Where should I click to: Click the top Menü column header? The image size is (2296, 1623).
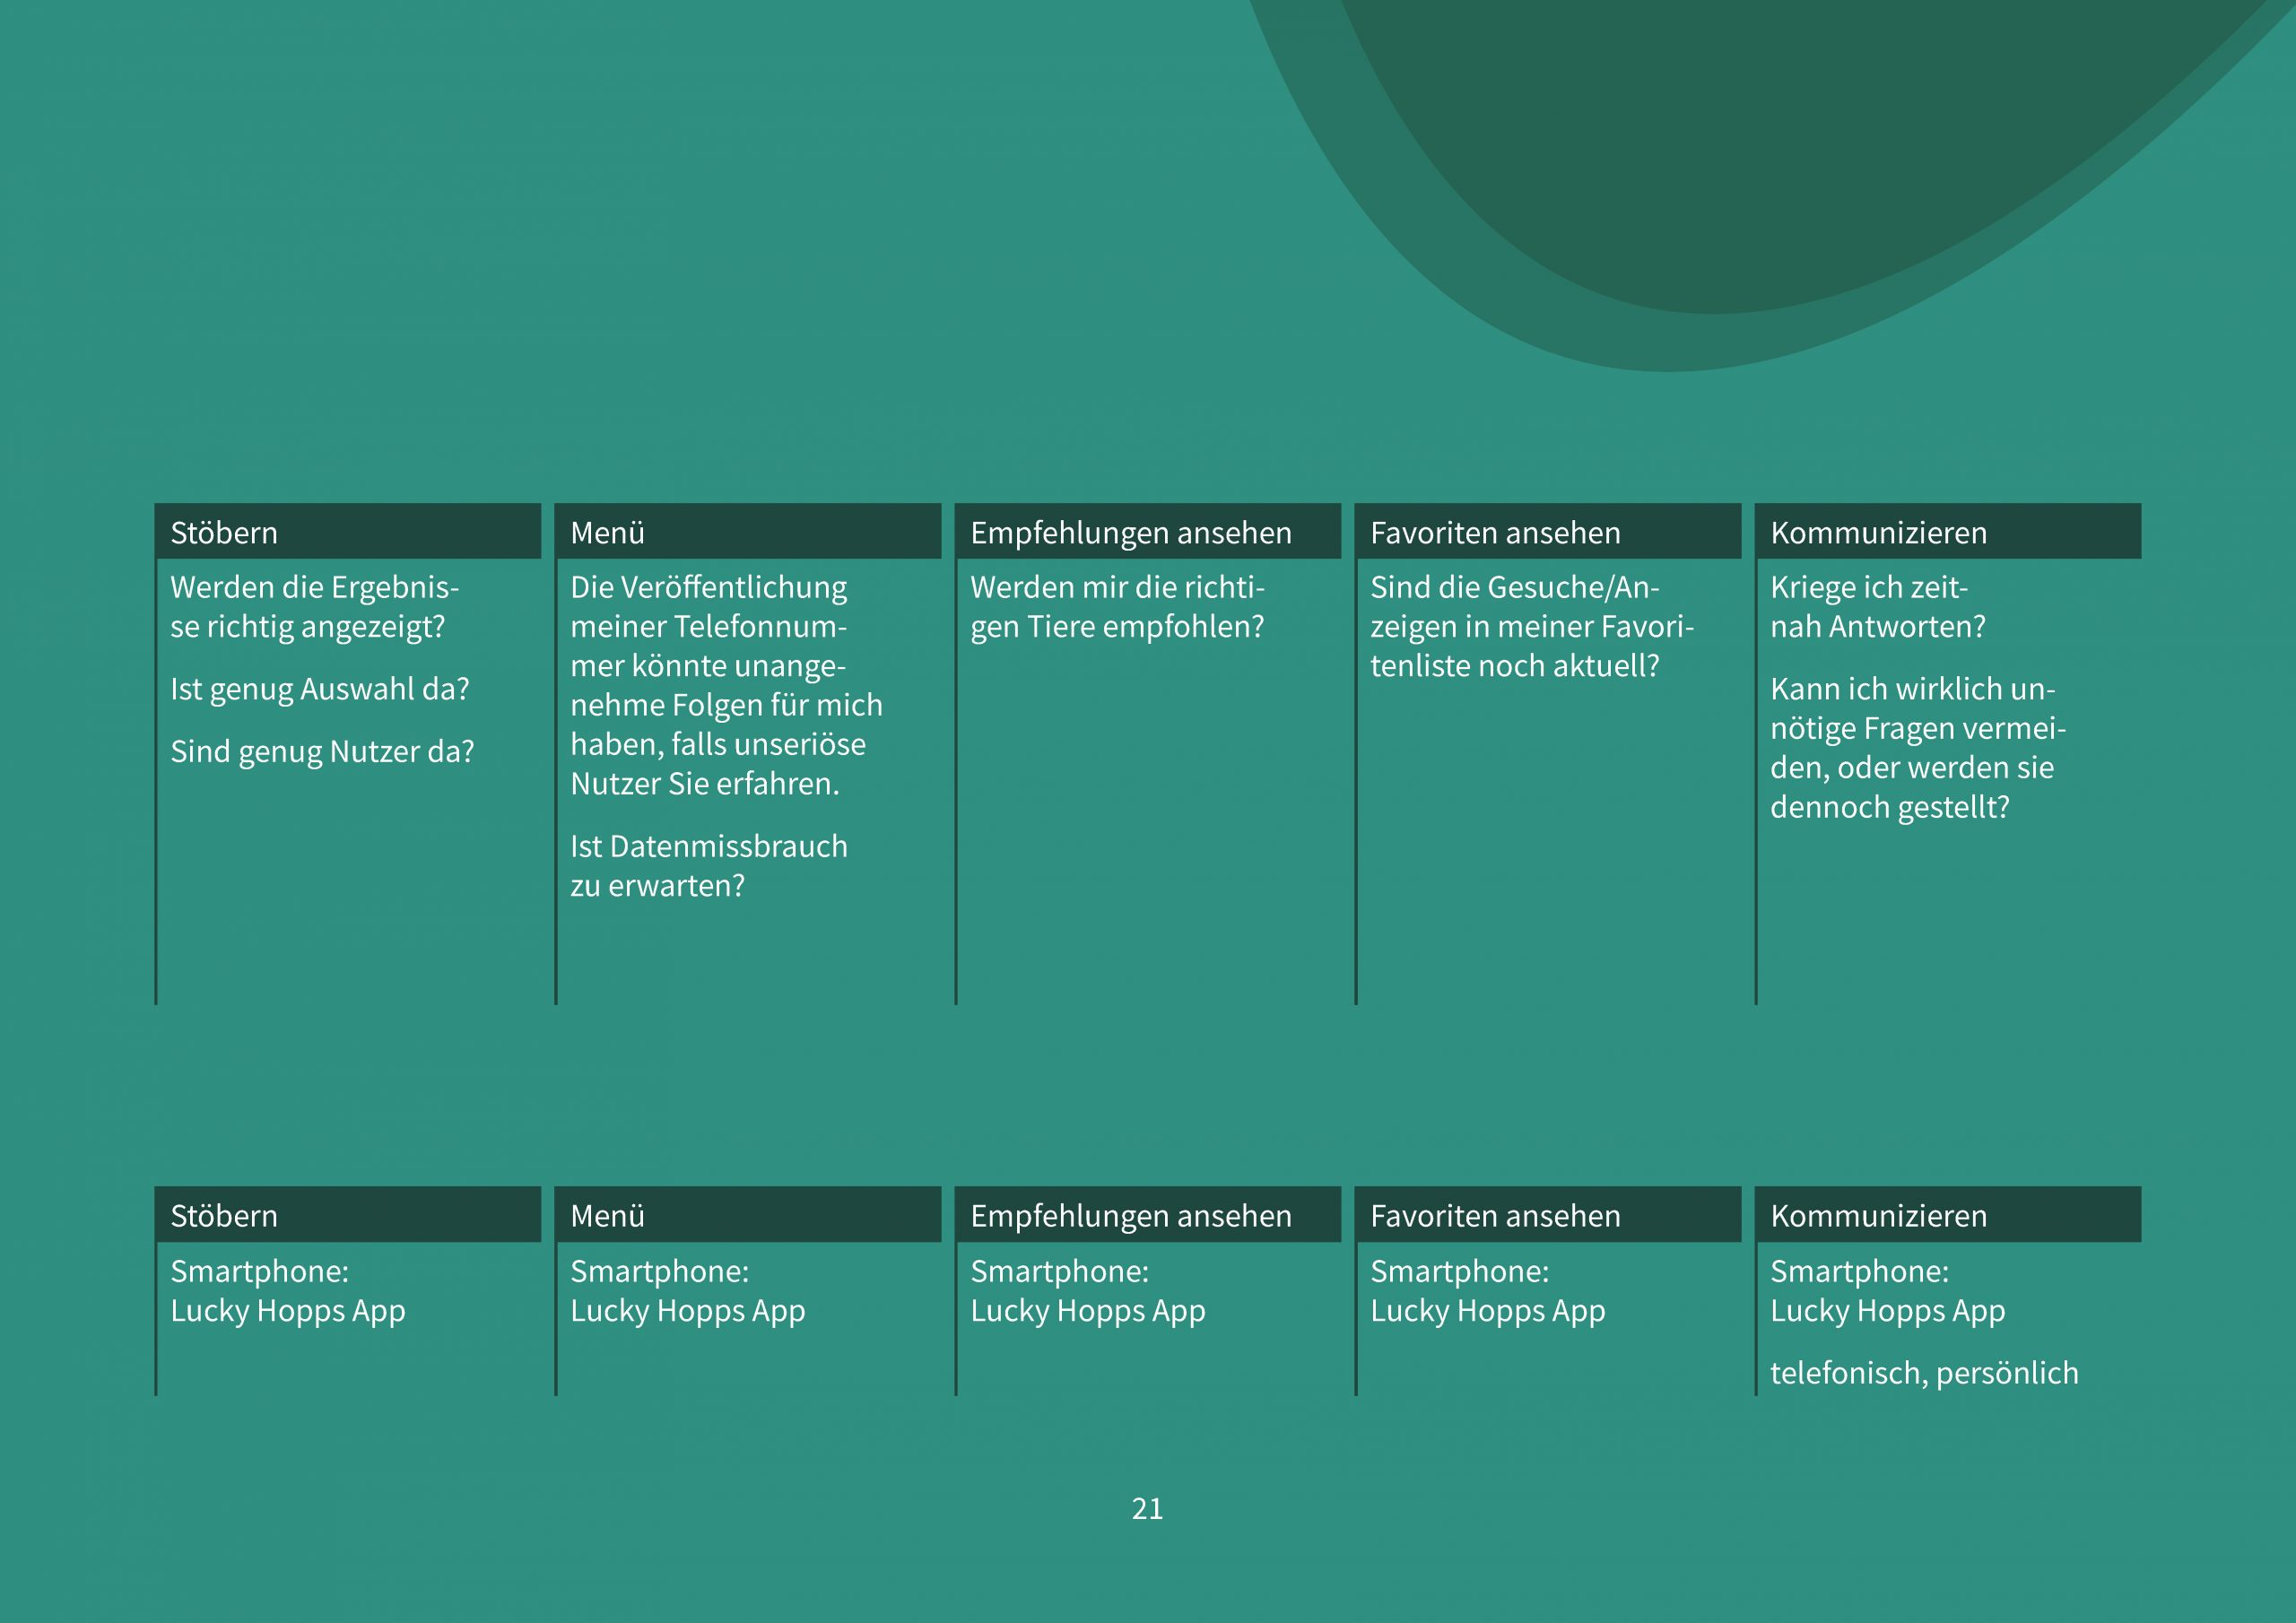(747, 532)
